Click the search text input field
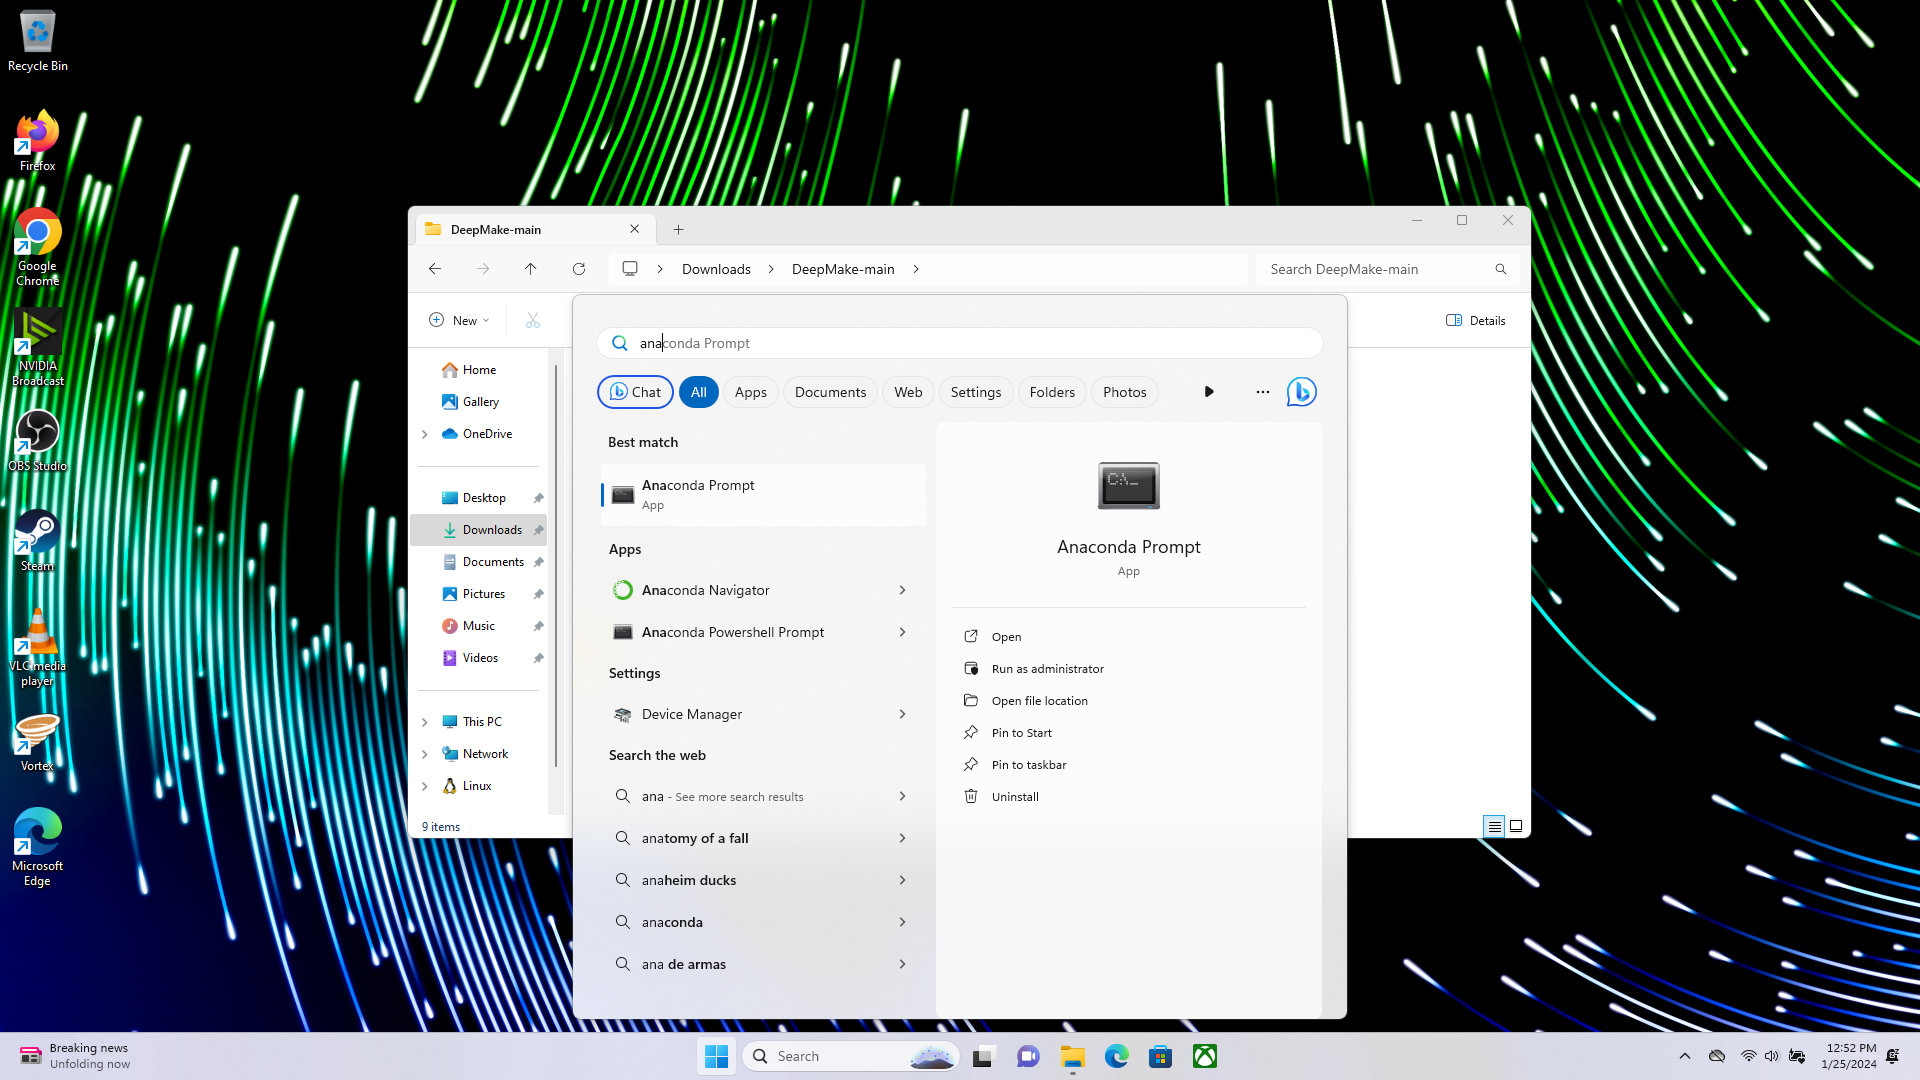This screenshot has height=1080, width=1920. pos(960,343)
